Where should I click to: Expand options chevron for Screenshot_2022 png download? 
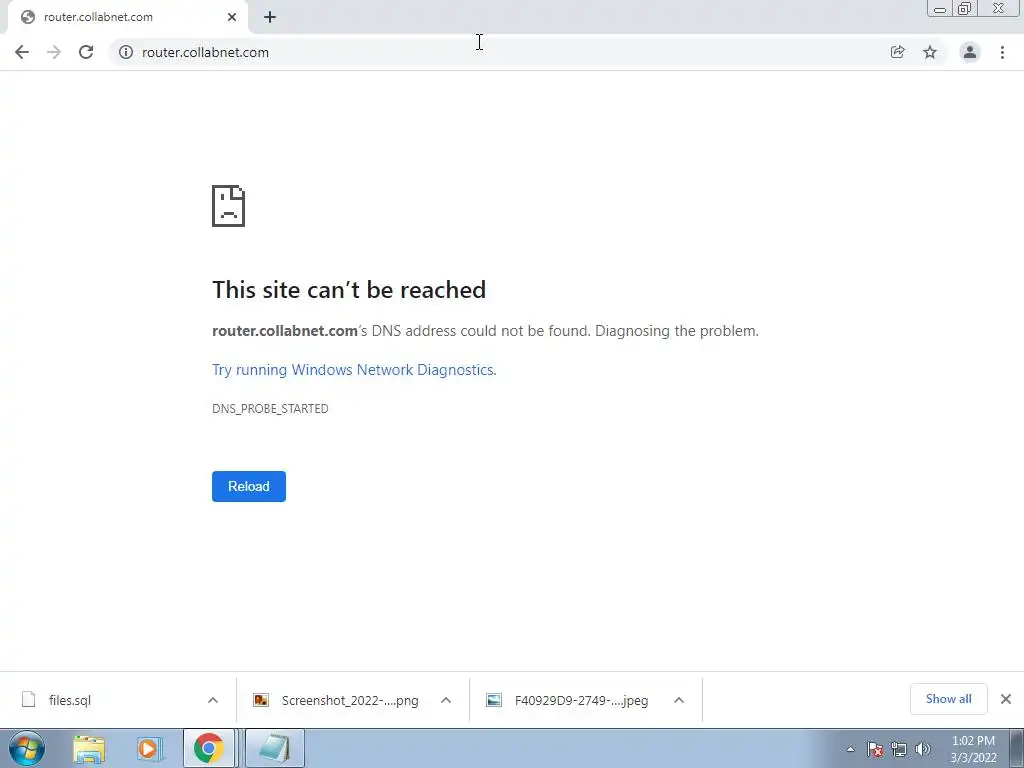[x=446, y=700]
